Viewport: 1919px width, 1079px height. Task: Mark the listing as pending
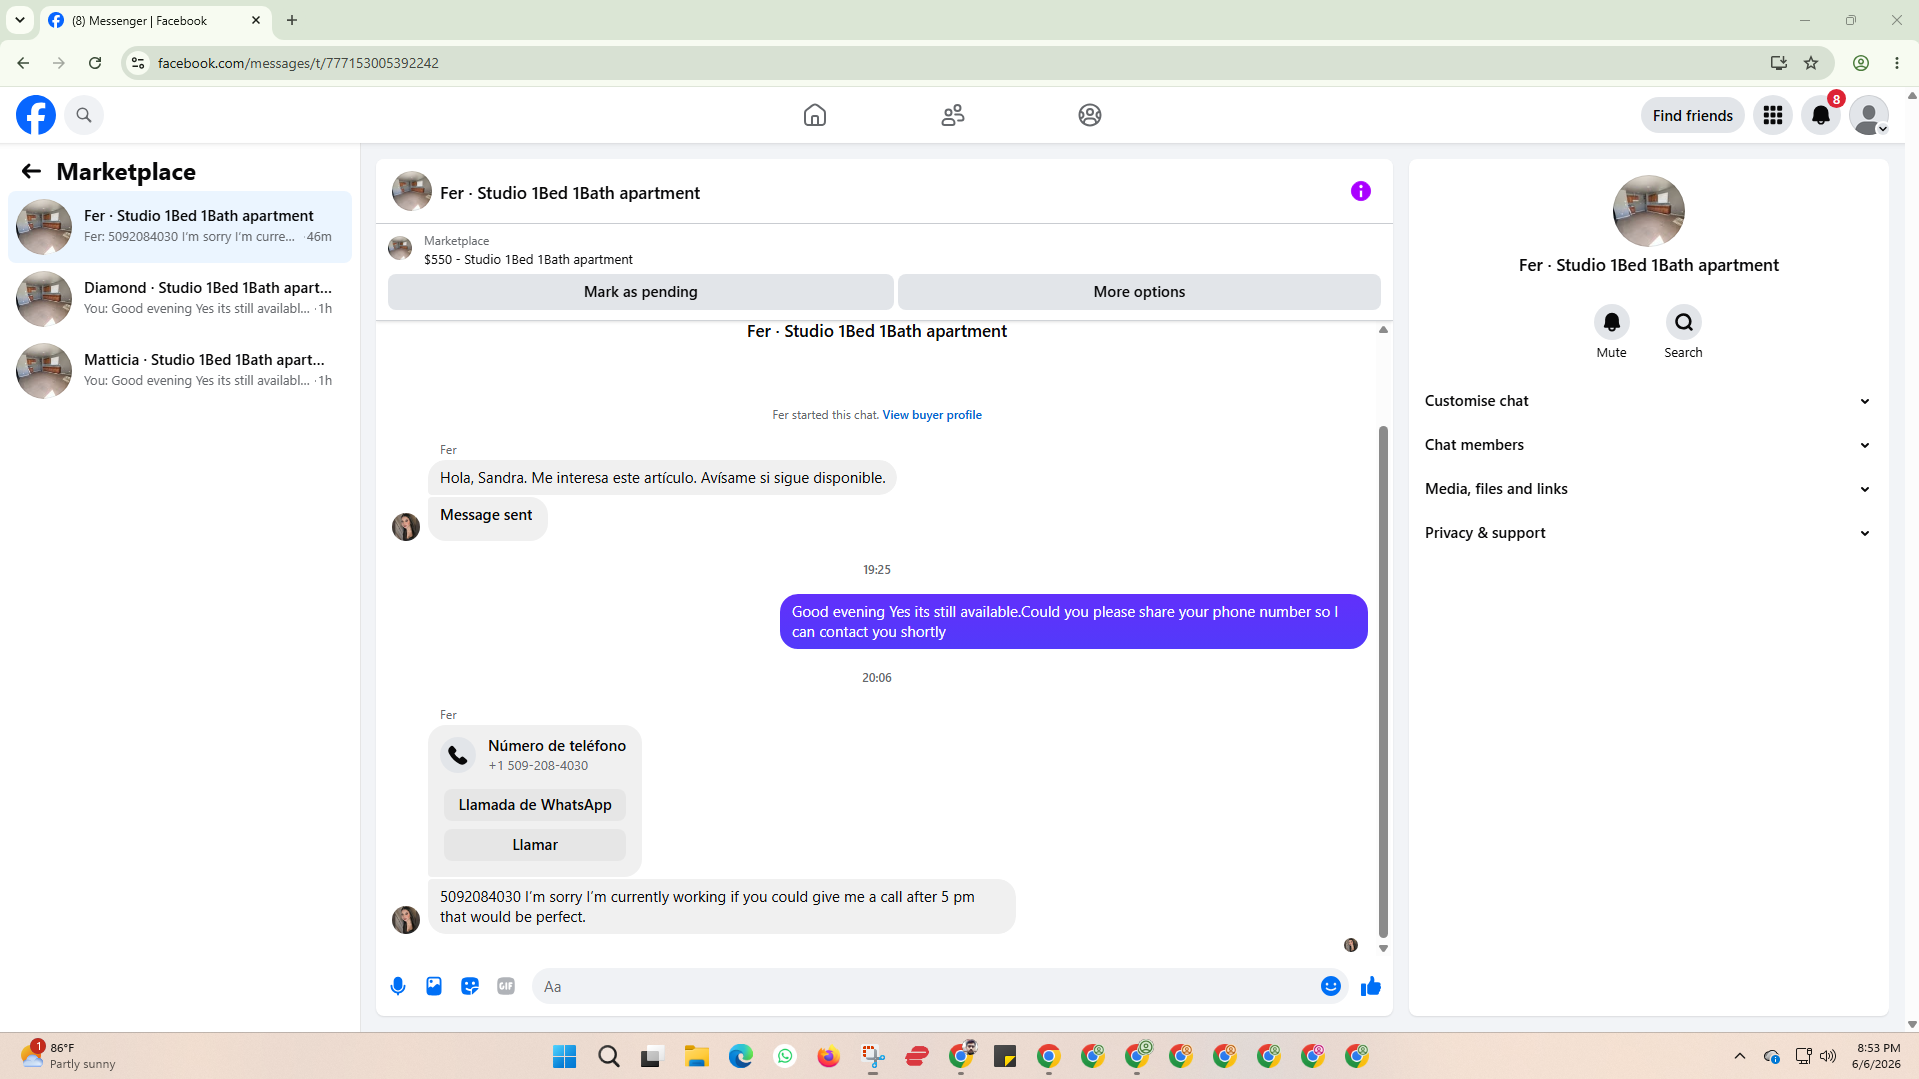[641, 292]
